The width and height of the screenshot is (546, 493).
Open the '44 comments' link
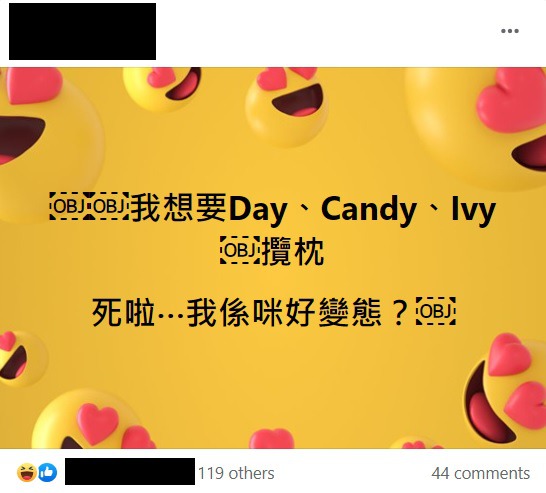click(x=480, y=474)
